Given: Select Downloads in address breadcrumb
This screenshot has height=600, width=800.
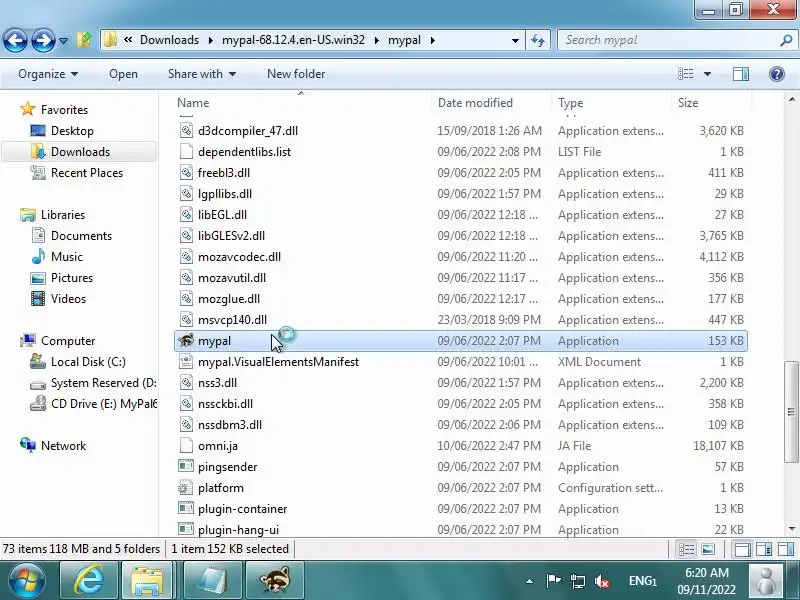Looking at the screenshot, I should pos(169,40).
